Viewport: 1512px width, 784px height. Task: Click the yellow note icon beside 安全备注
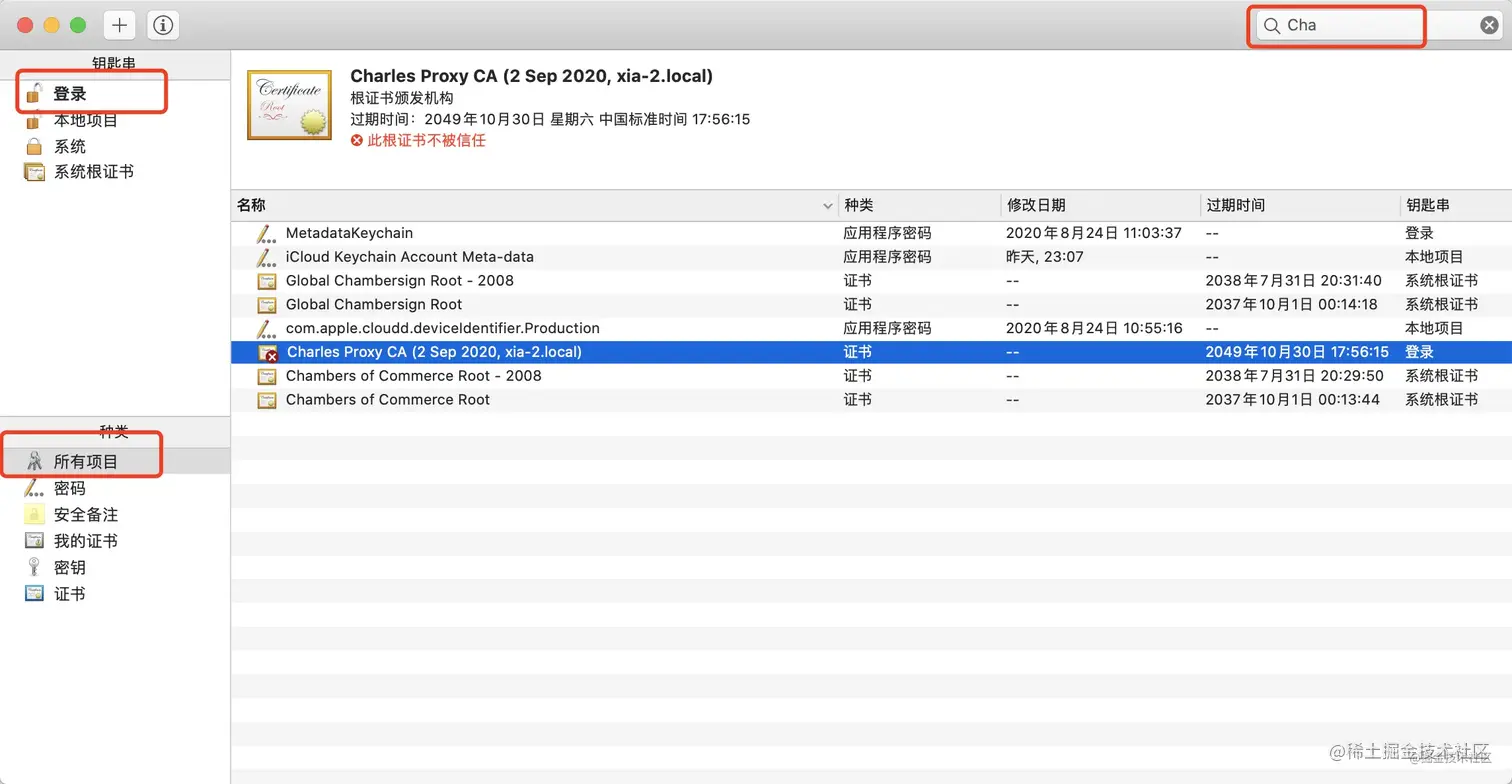pyautogui.click(x=35, y=515)
